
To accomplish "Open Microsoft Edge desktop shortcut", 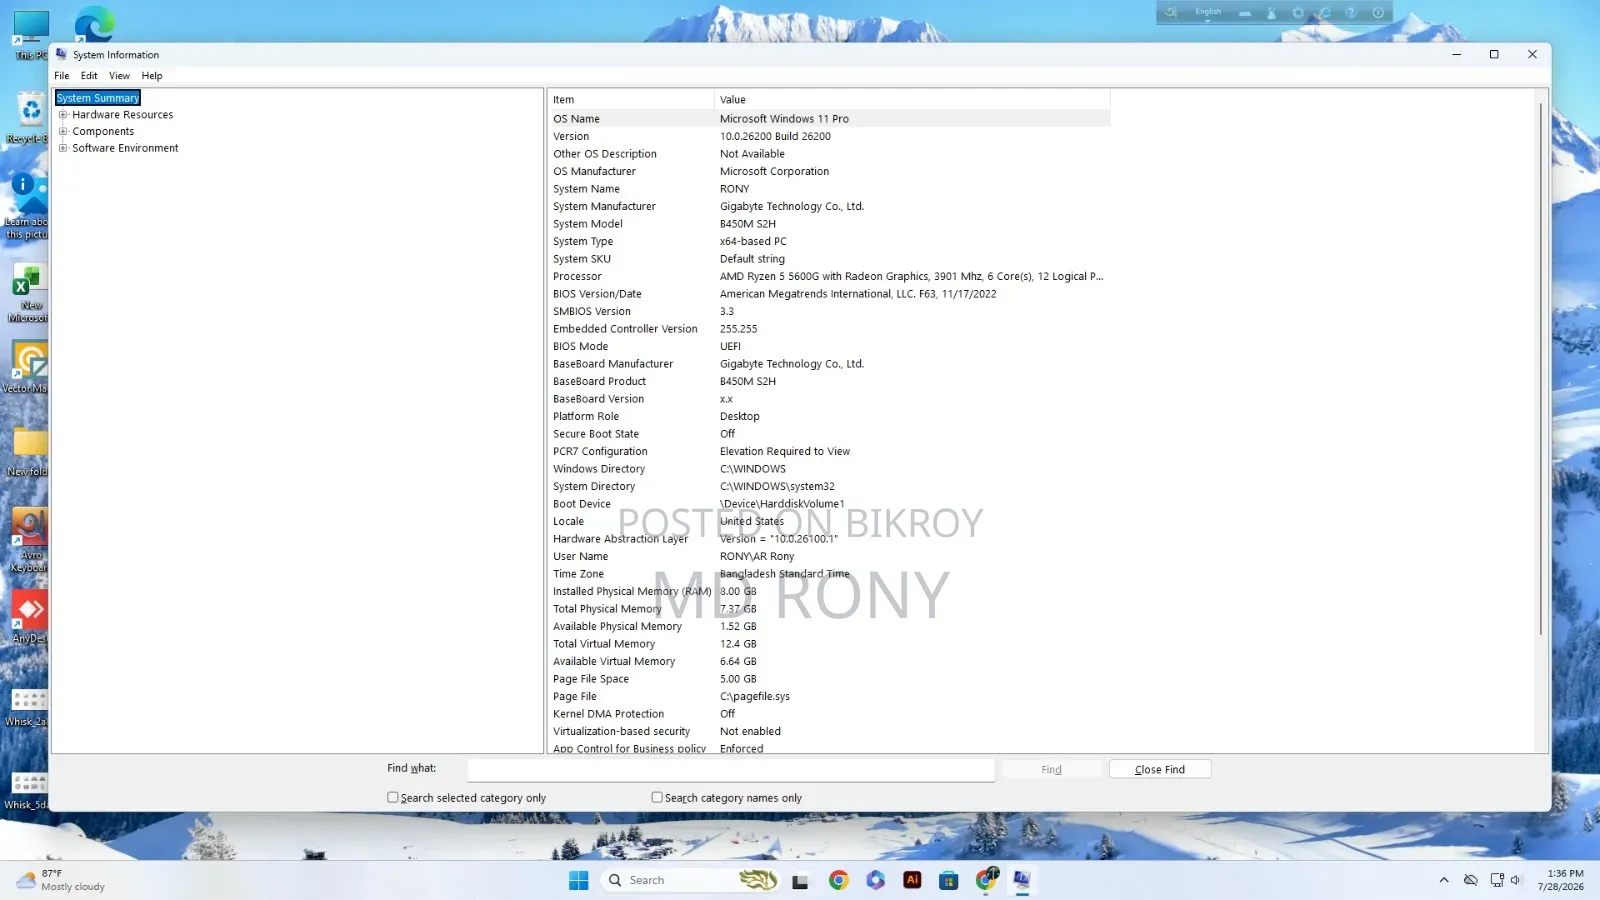I will pos(94,24).
